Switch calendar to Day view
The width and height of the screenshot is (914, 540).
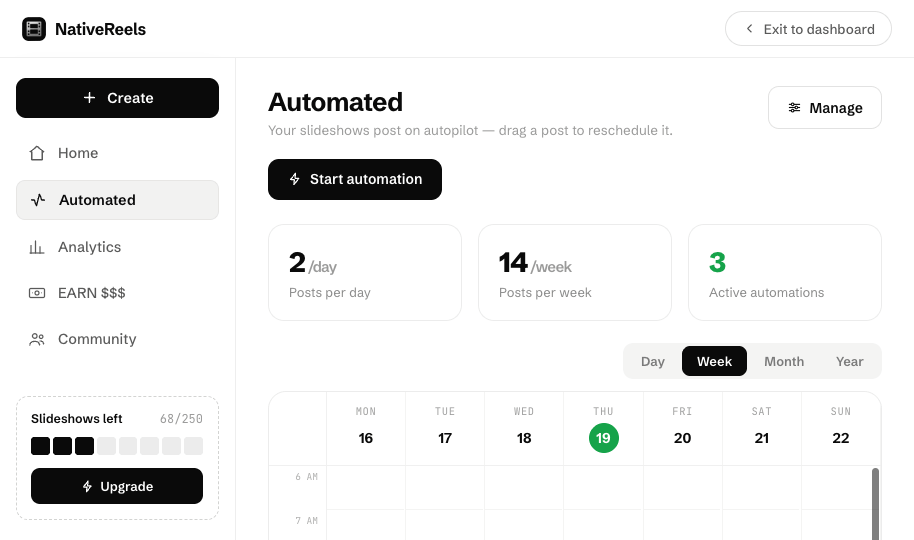(653, 361)
